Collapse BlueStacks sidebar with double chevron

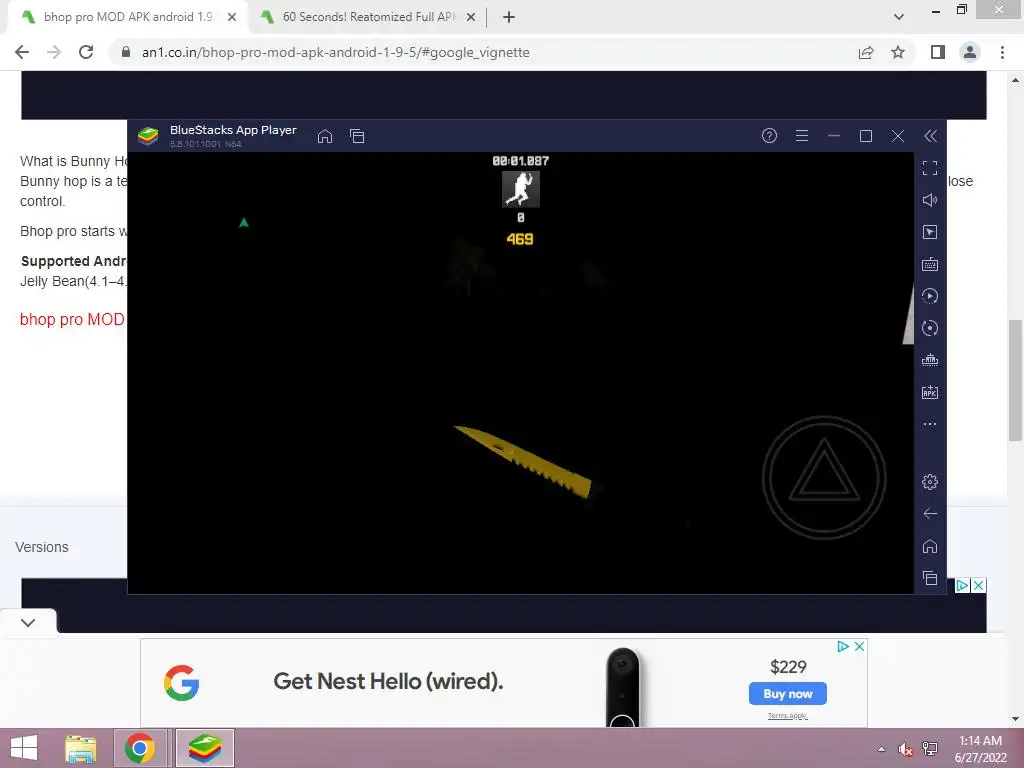[931, 136]
